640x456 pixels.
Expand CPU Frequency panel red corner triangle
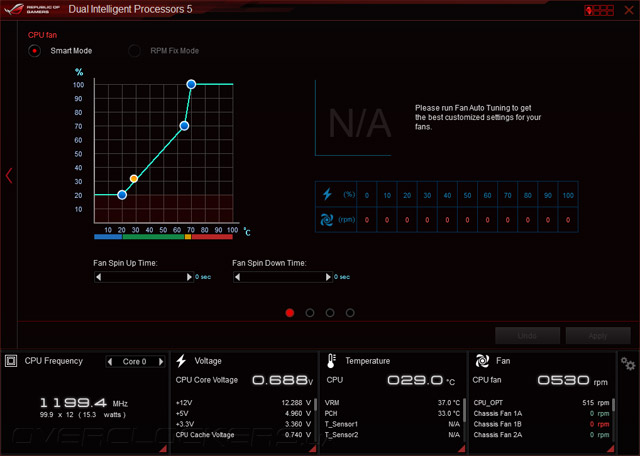click(163, 449)
